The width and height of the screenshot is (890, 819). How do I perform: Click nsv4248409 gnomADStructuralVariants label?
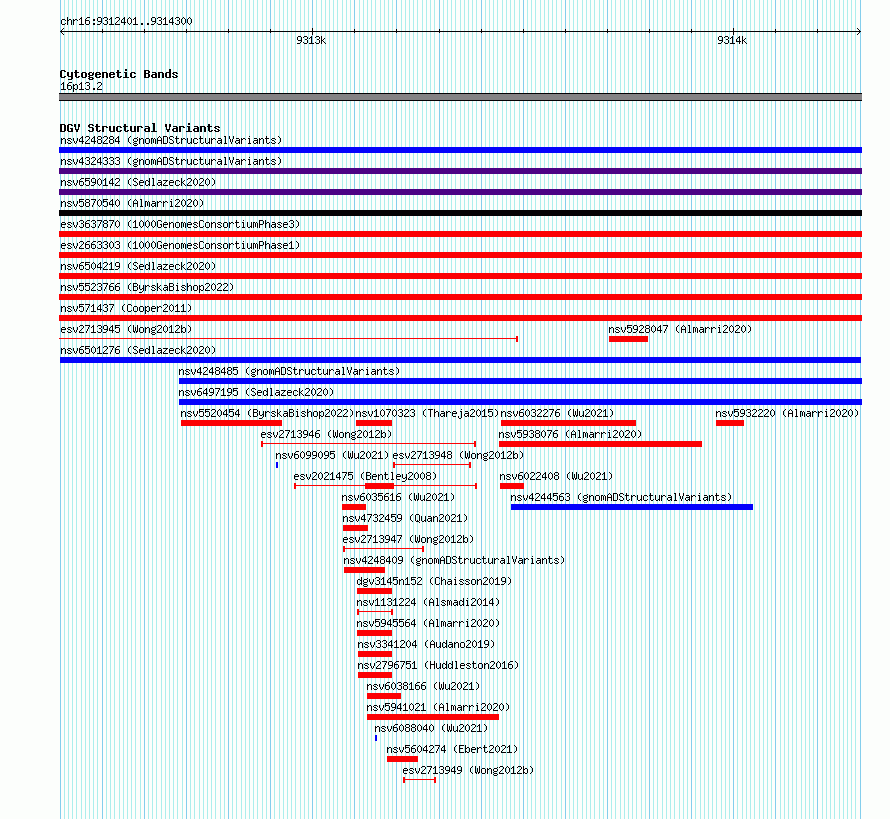455,560
